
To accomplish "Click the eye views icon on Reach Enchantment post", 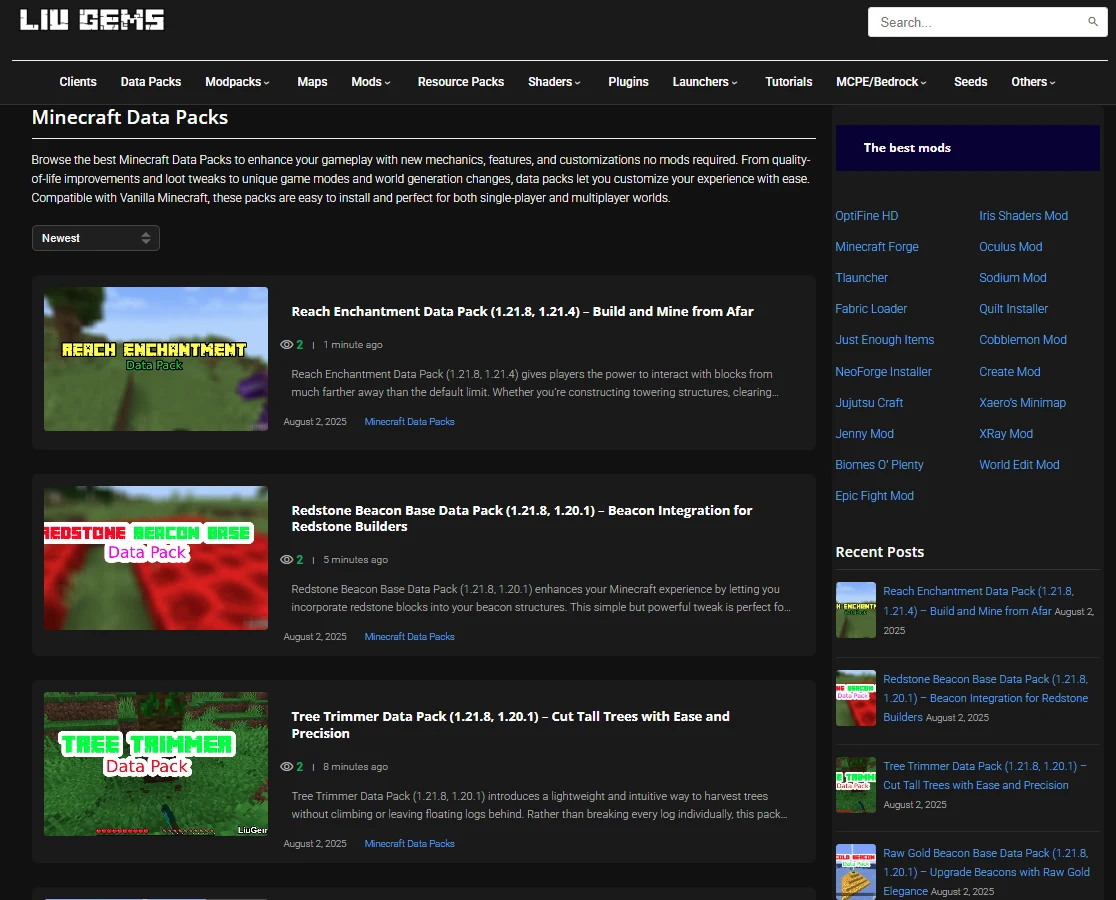I will (x=287, y=344).
